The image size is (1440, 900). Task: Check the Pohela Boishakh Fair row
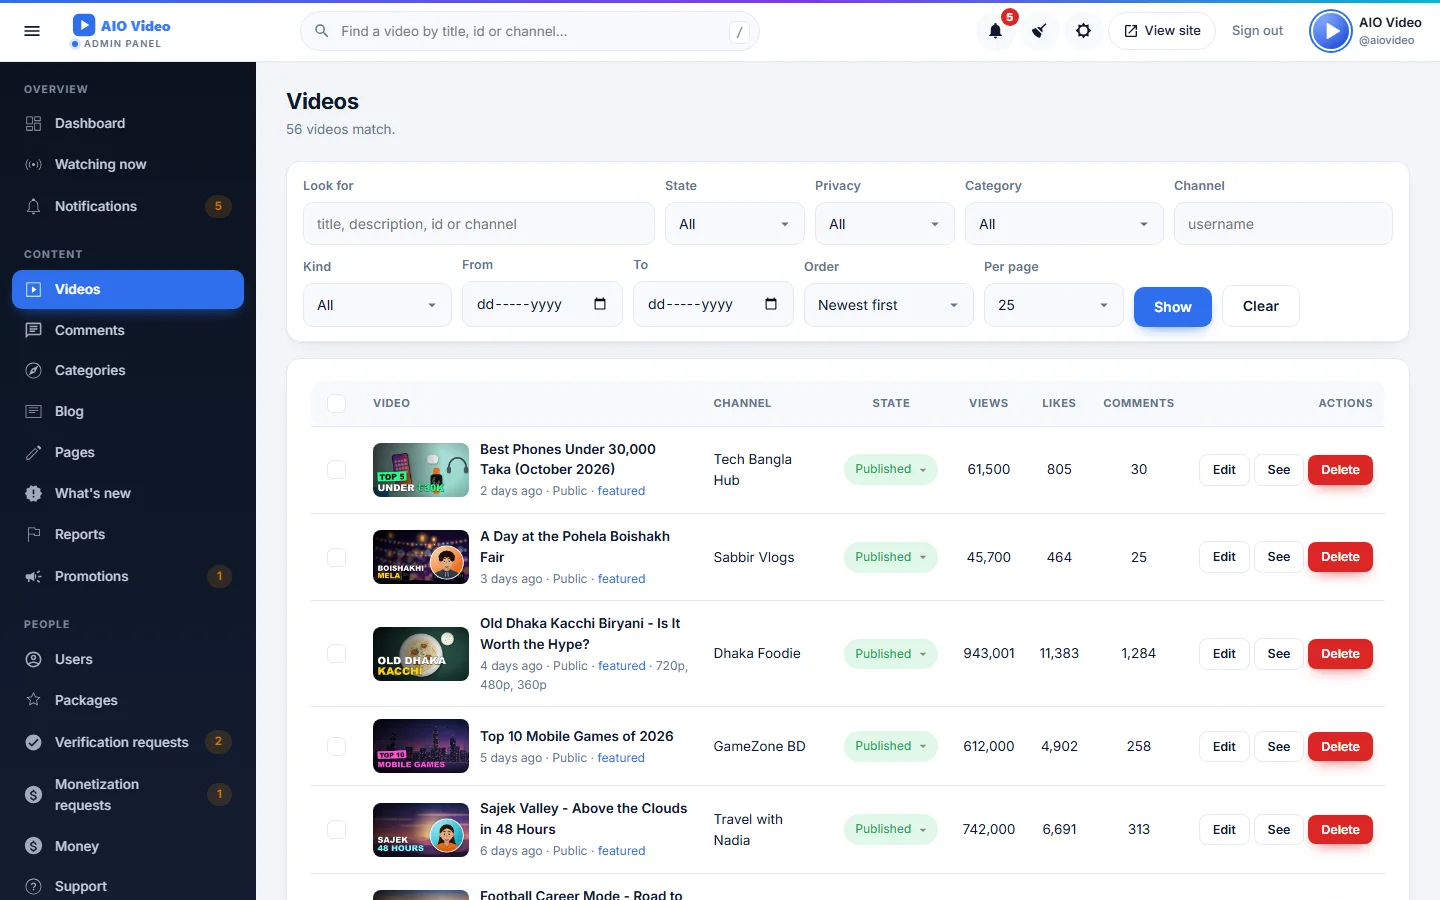point(337,557)
